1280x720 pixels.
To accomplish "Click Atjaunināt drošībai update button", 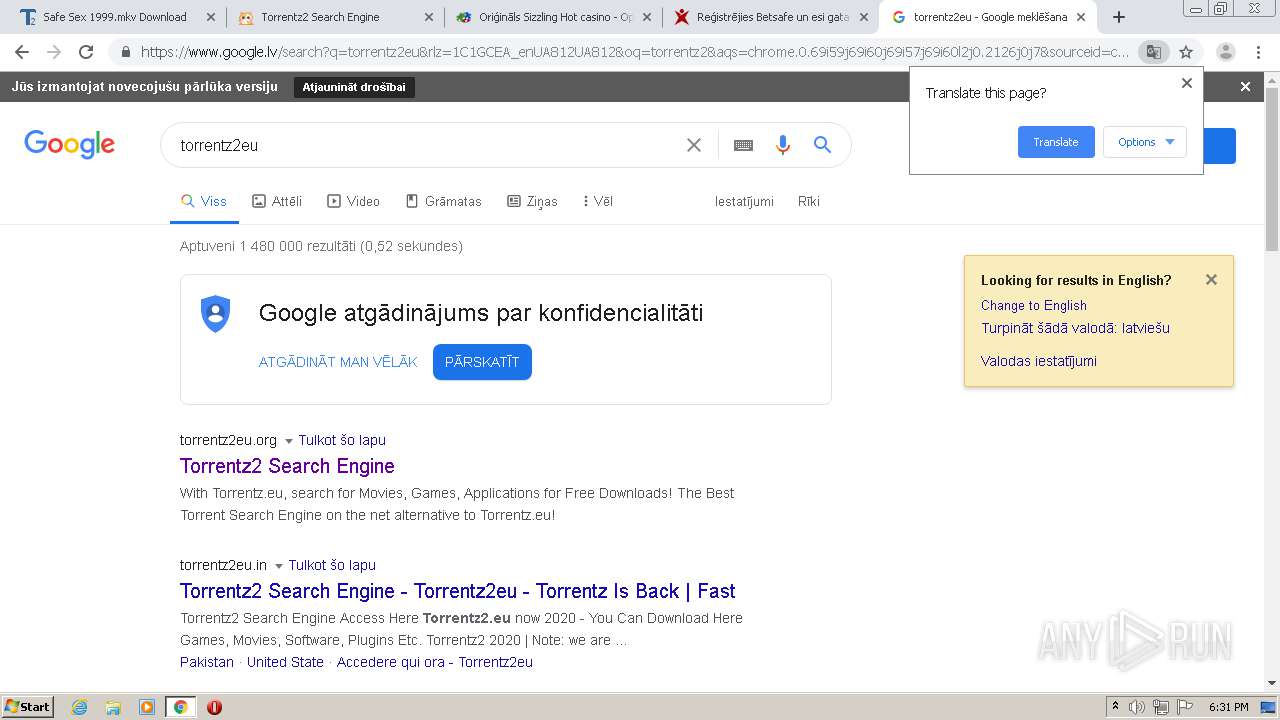I will 354,87.
